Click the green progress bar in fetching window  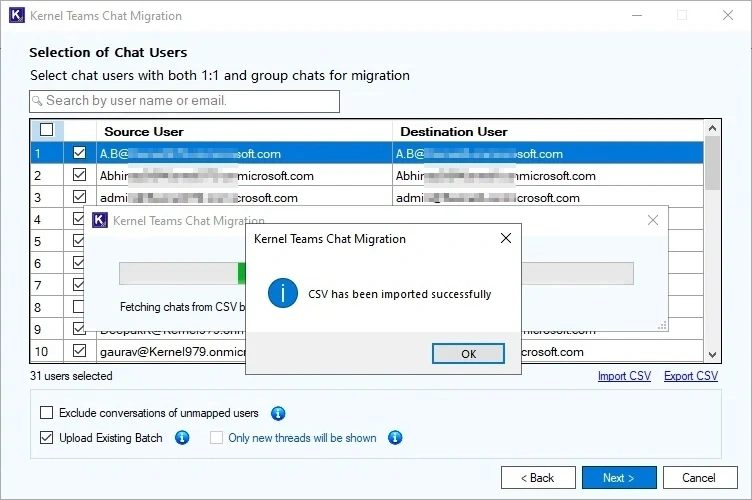(x=242, y=273)
